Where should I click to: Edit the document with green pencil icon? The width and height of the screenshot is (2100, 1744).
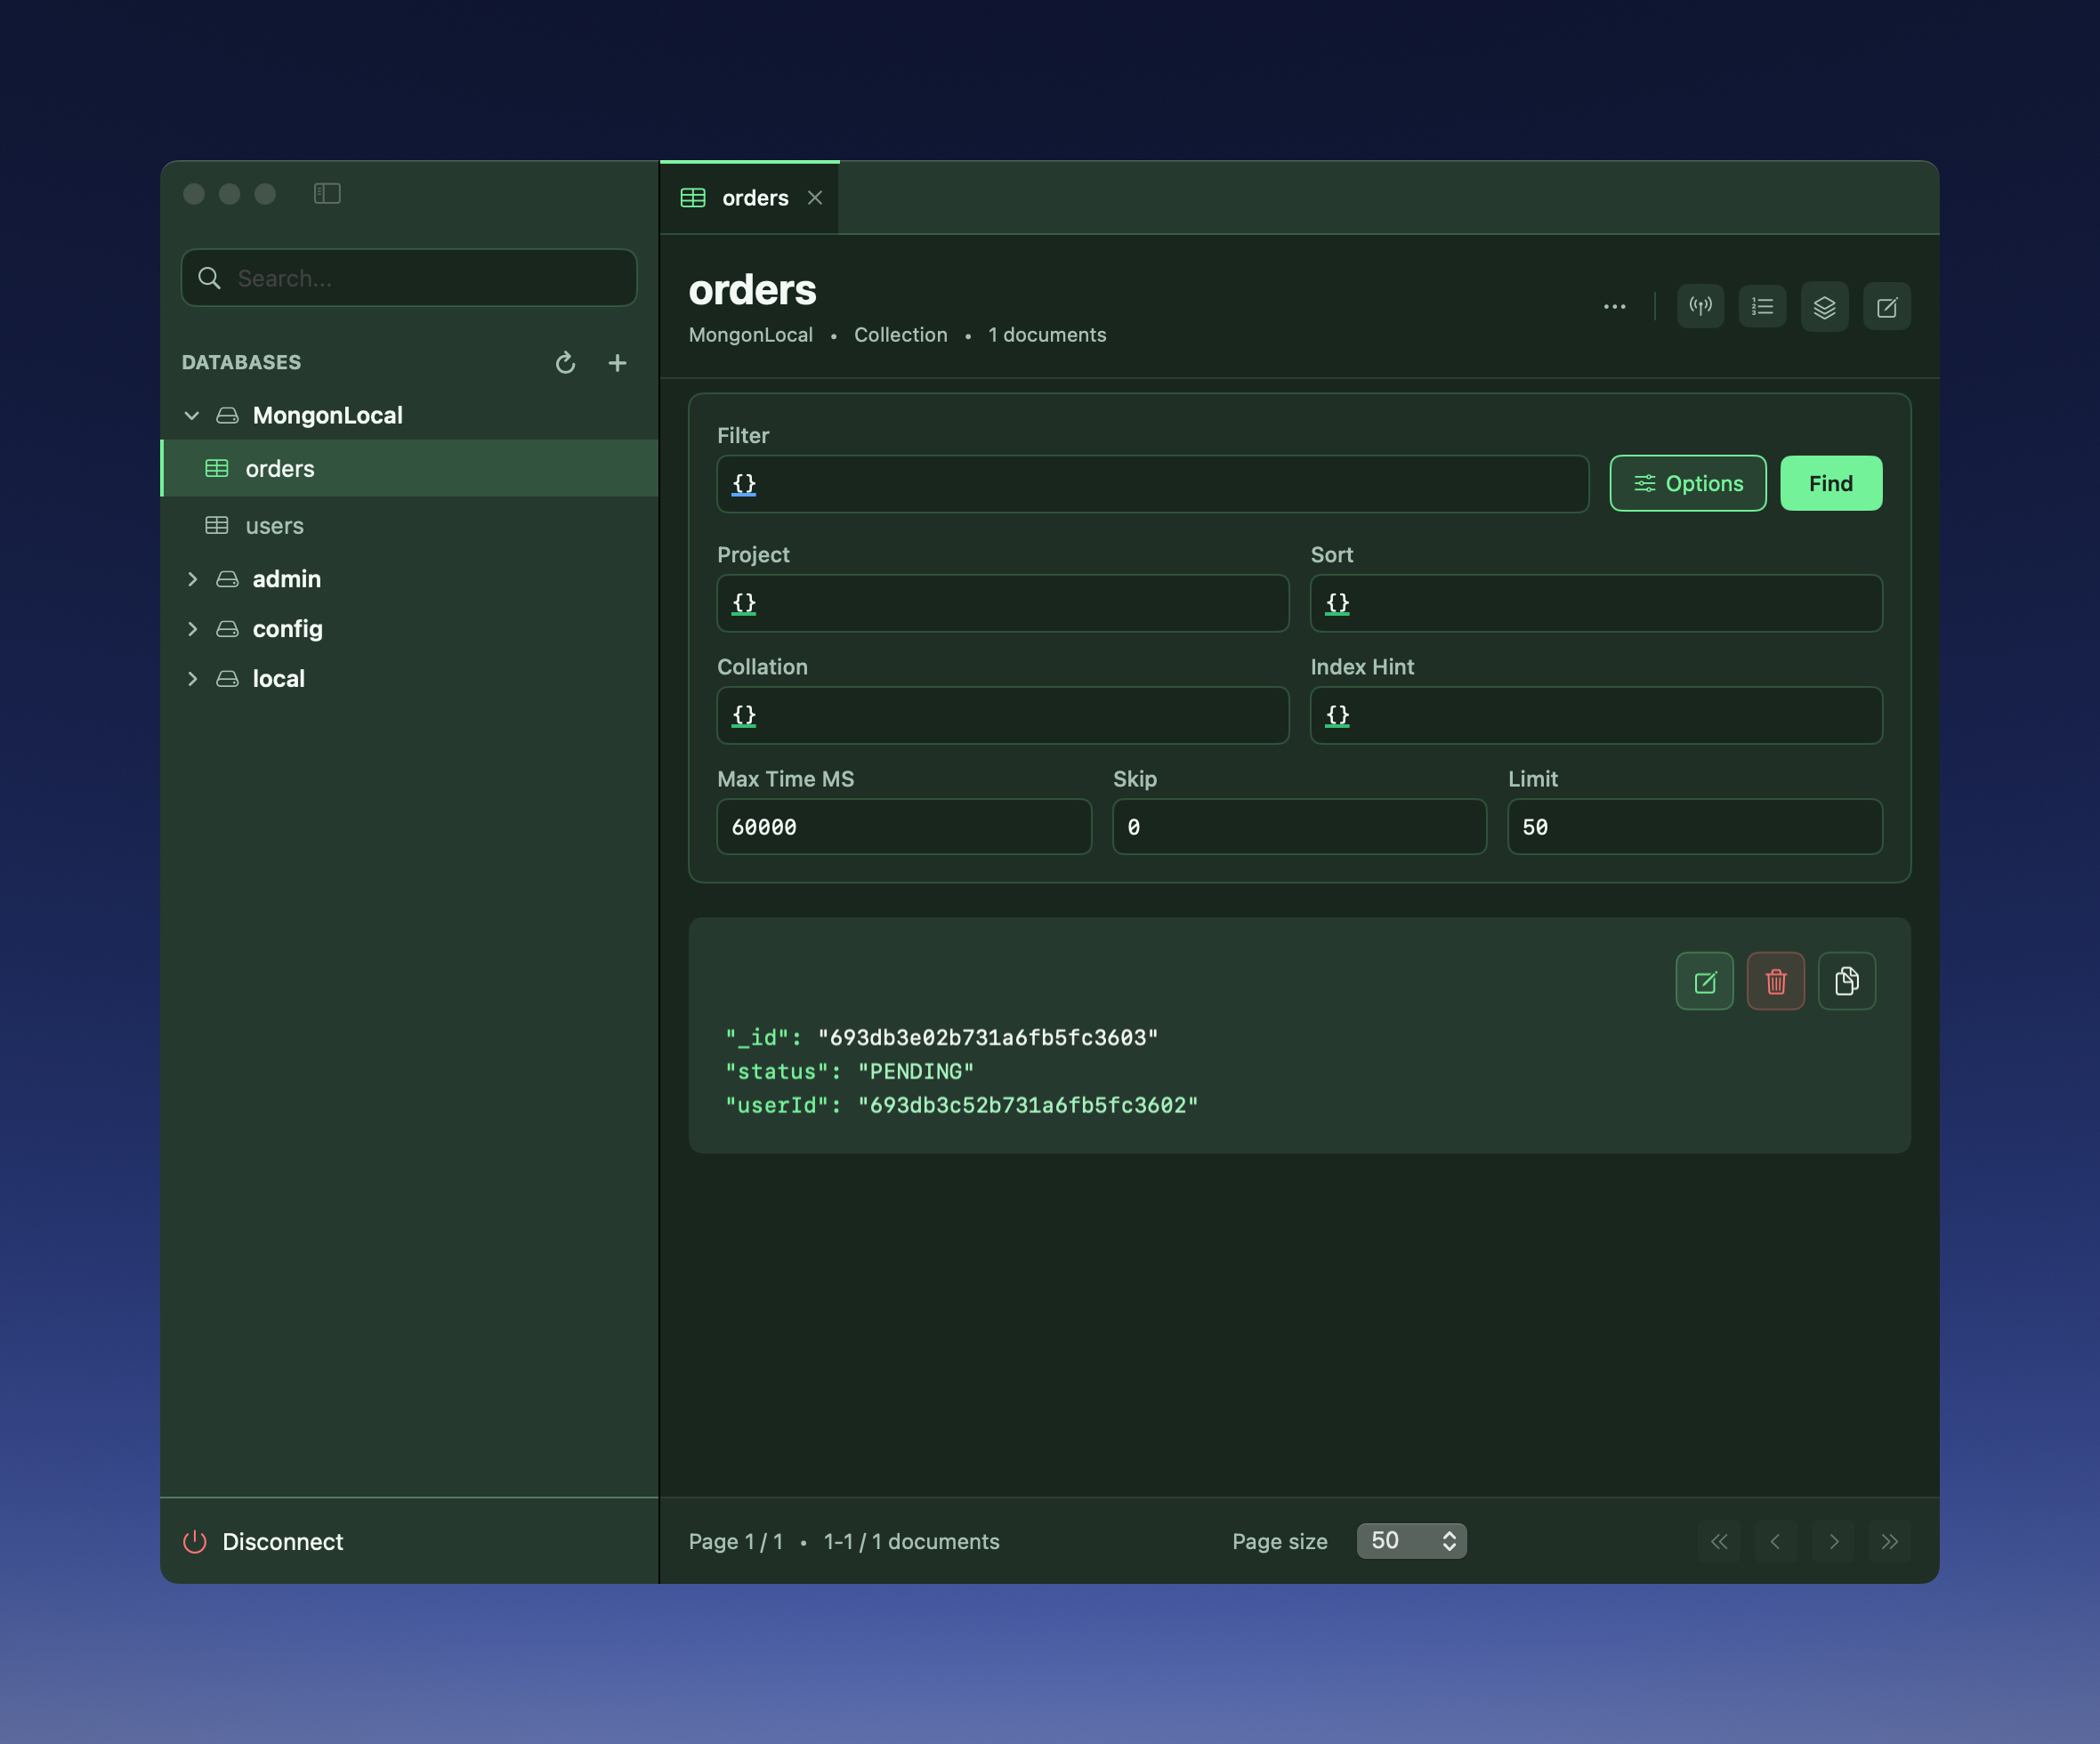tap(1704, 981)
